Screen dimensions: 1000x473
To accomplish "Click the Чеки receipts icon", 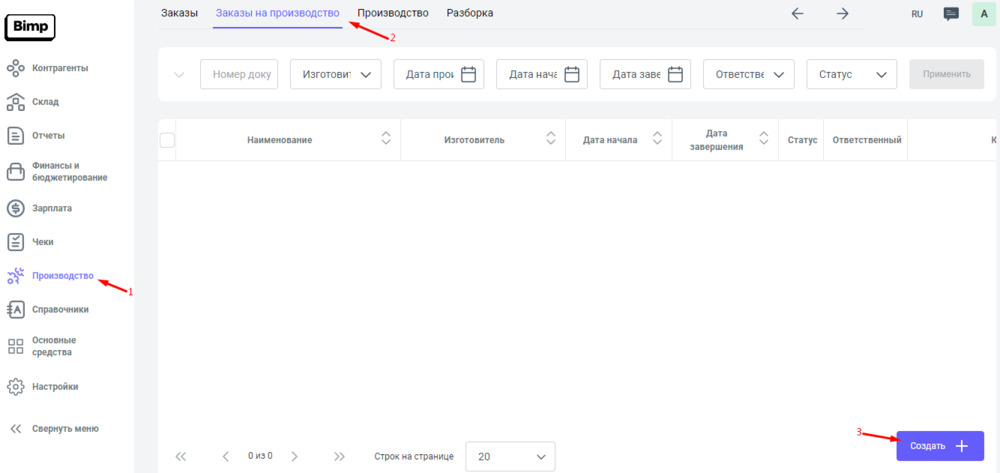I will coord(15,242).
